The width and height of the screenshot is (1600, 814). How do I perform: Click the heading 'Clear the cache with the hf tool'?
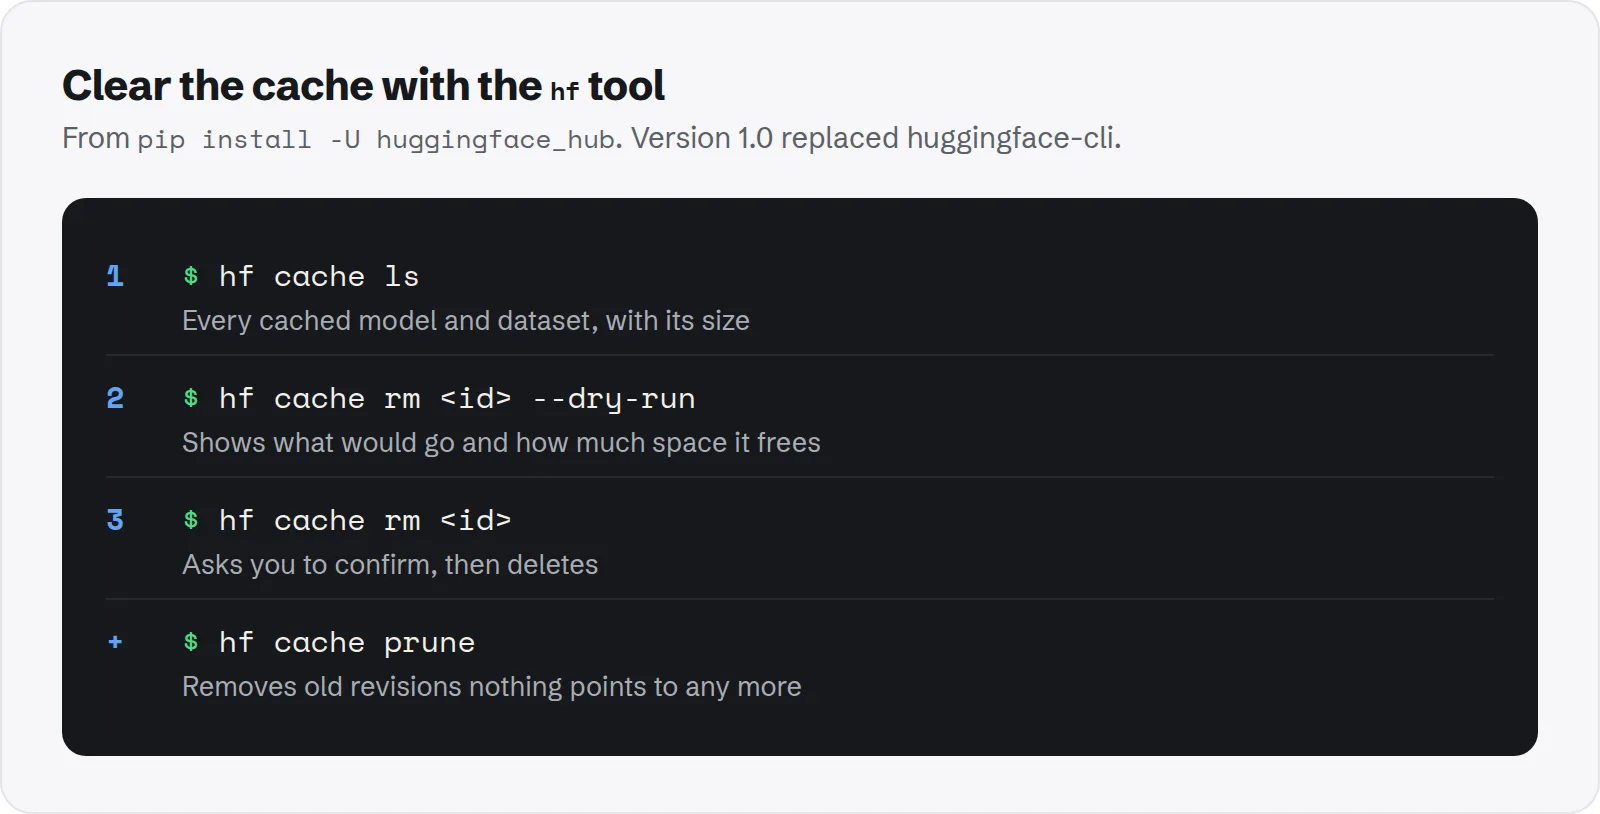[x=363, y=86]
